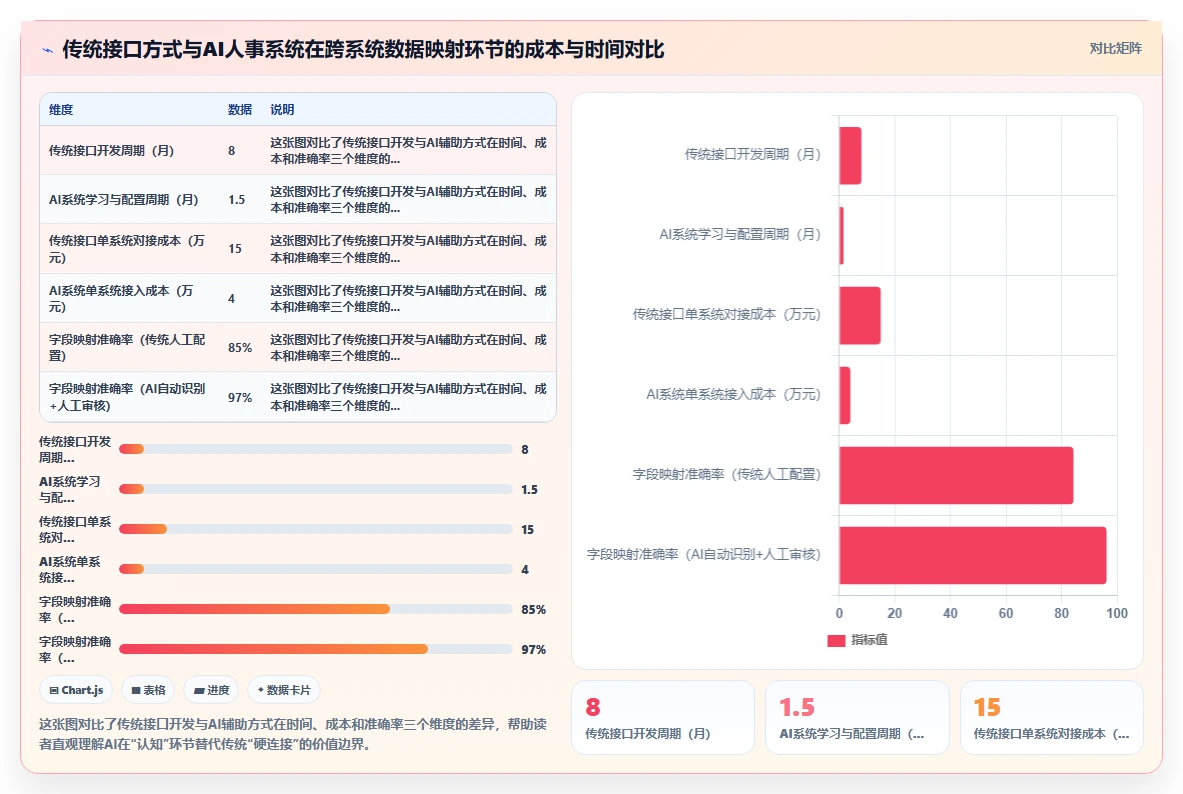1183x794 pixels.
Task: Select the Chart.js tag chip
Action: [76, 690]
